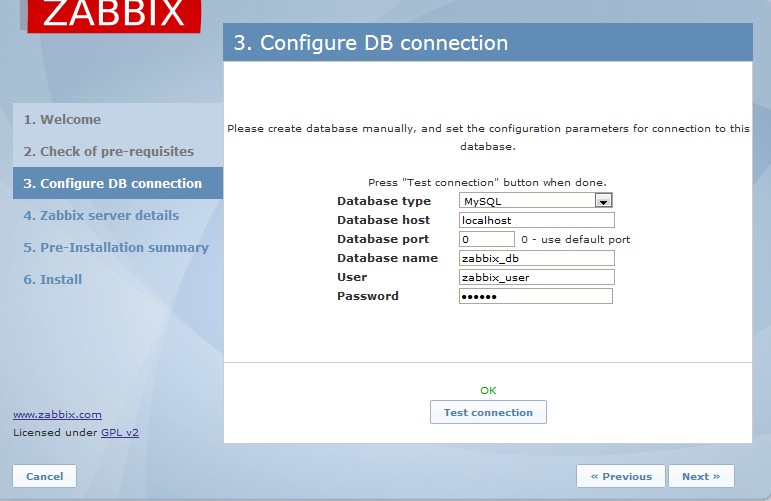Screen dimensions: 771x501
Task: Select step 3. Configure DB connection
Action: tap(118, 183)
